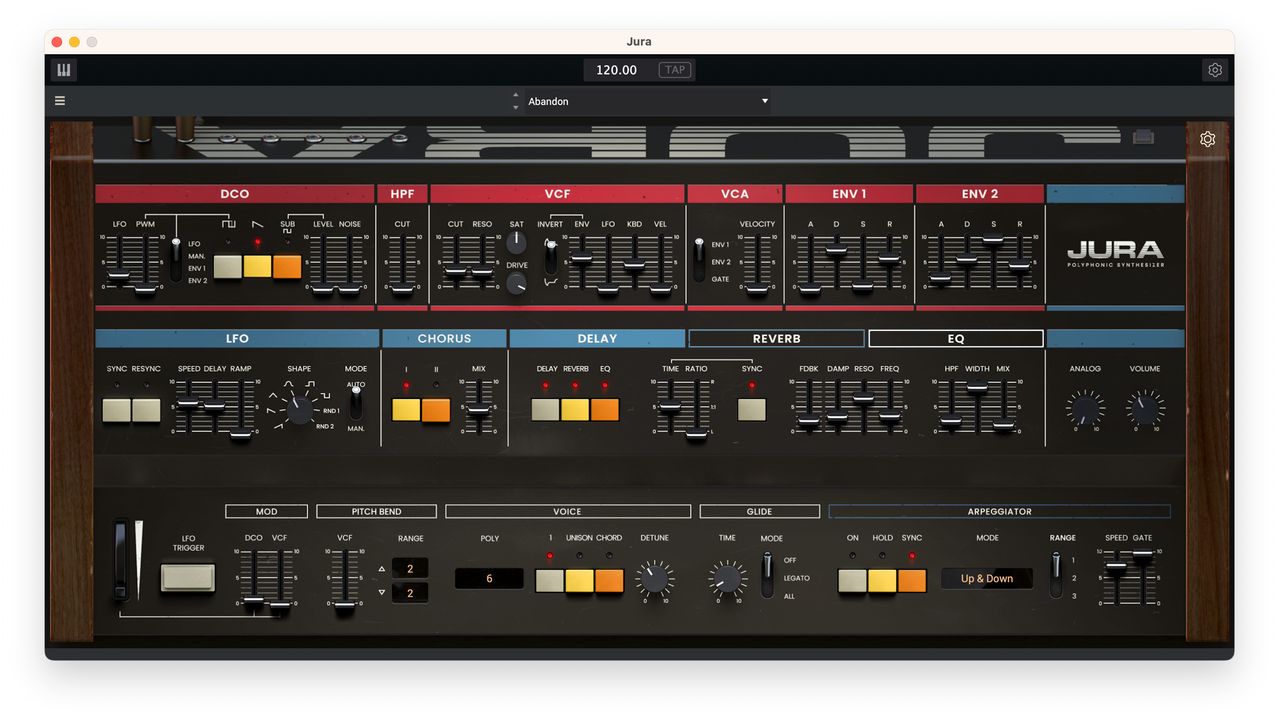This screenshot has height=720, width=1280.
Task: Click the 120.00 tempo field
Action: click(x=616, y=70)
